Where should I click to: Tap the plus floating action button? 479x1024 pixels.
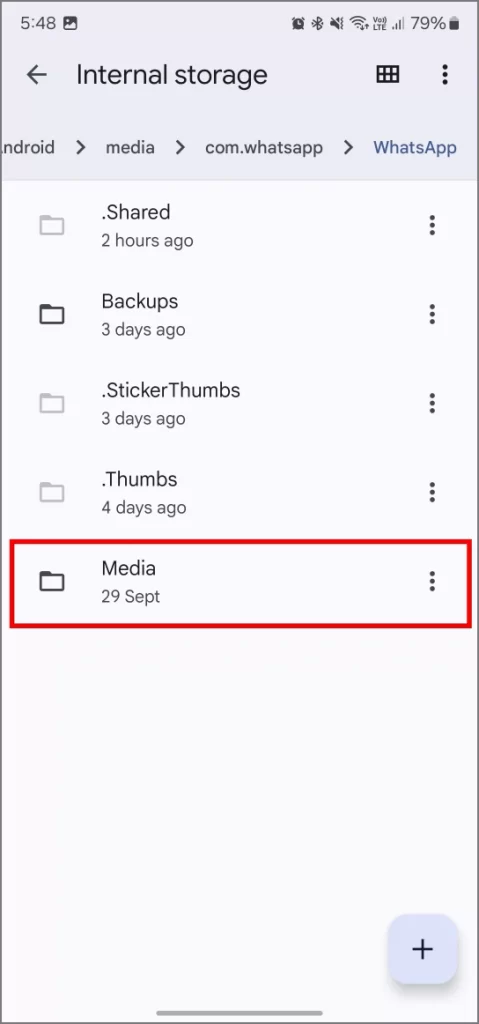pyautogui.click(x=422, y=948)
